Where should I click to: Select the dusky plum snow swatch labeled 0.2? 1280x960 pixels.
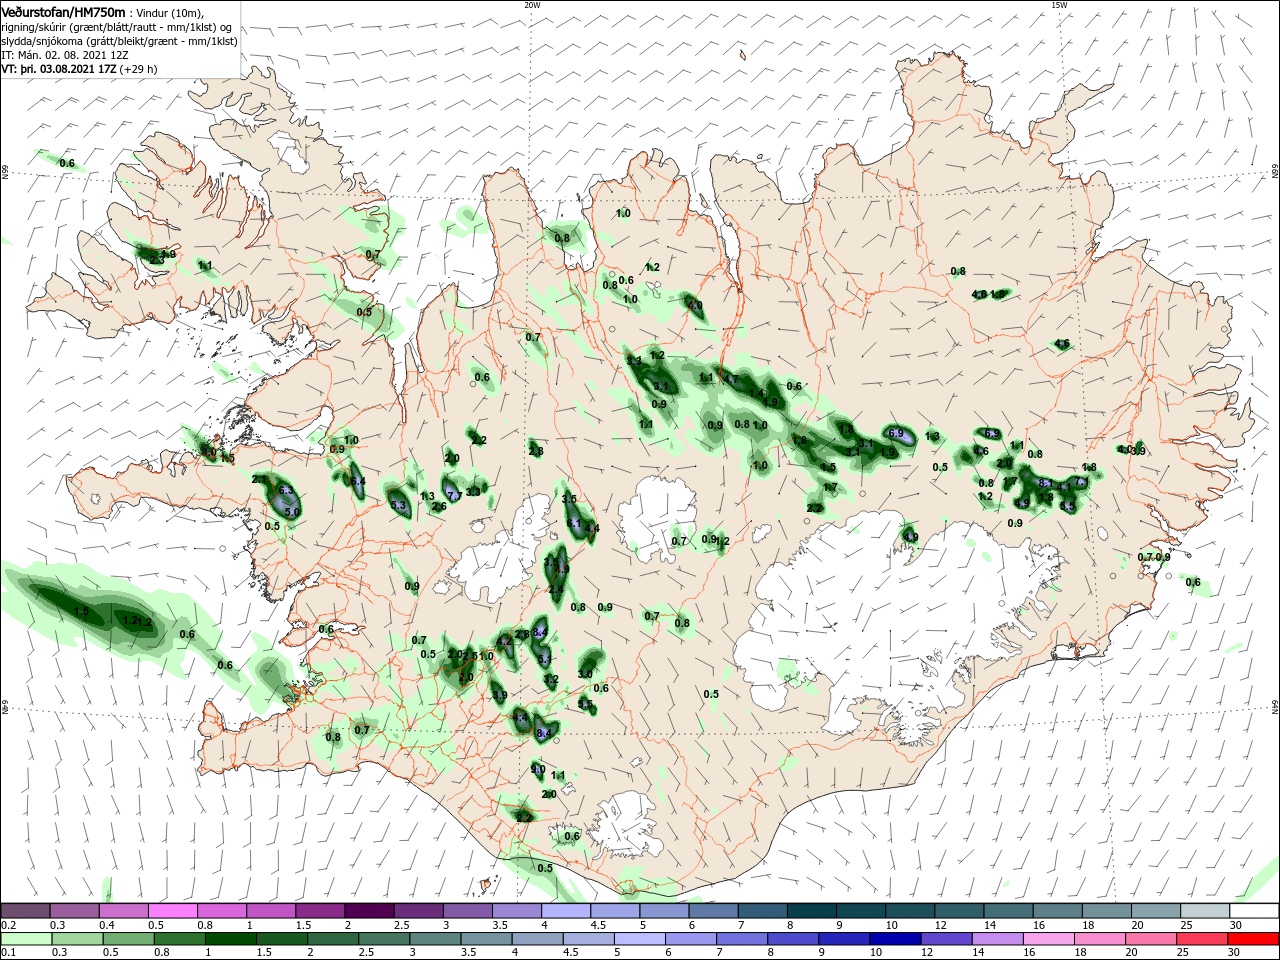coord(26,910)
